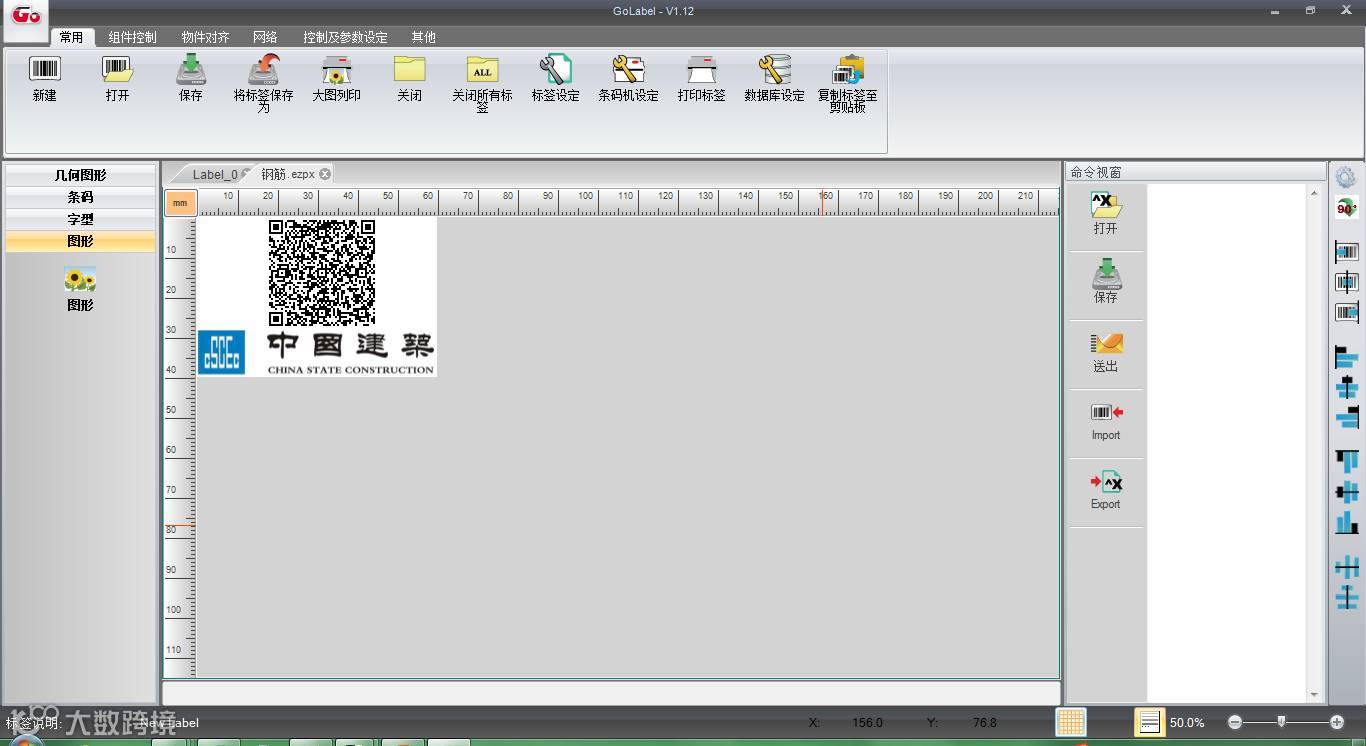
Task: Click the 命令视窗 panel title
Action: tap(1096, 172)
